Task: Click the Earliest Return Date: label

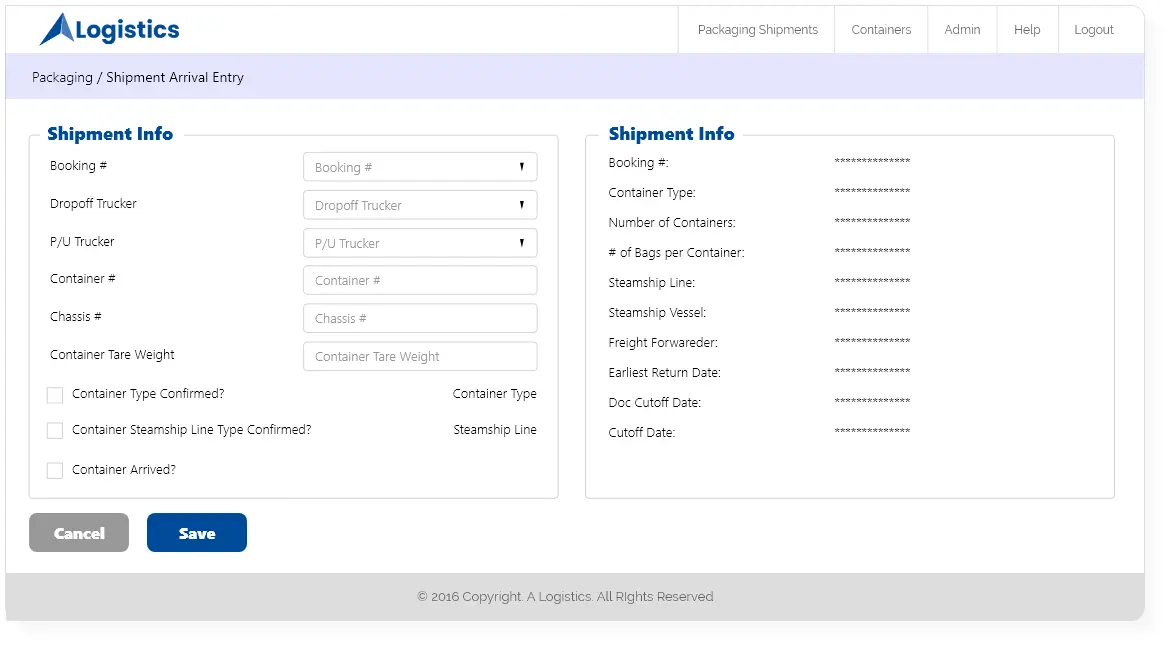Action: click(665, 372)
